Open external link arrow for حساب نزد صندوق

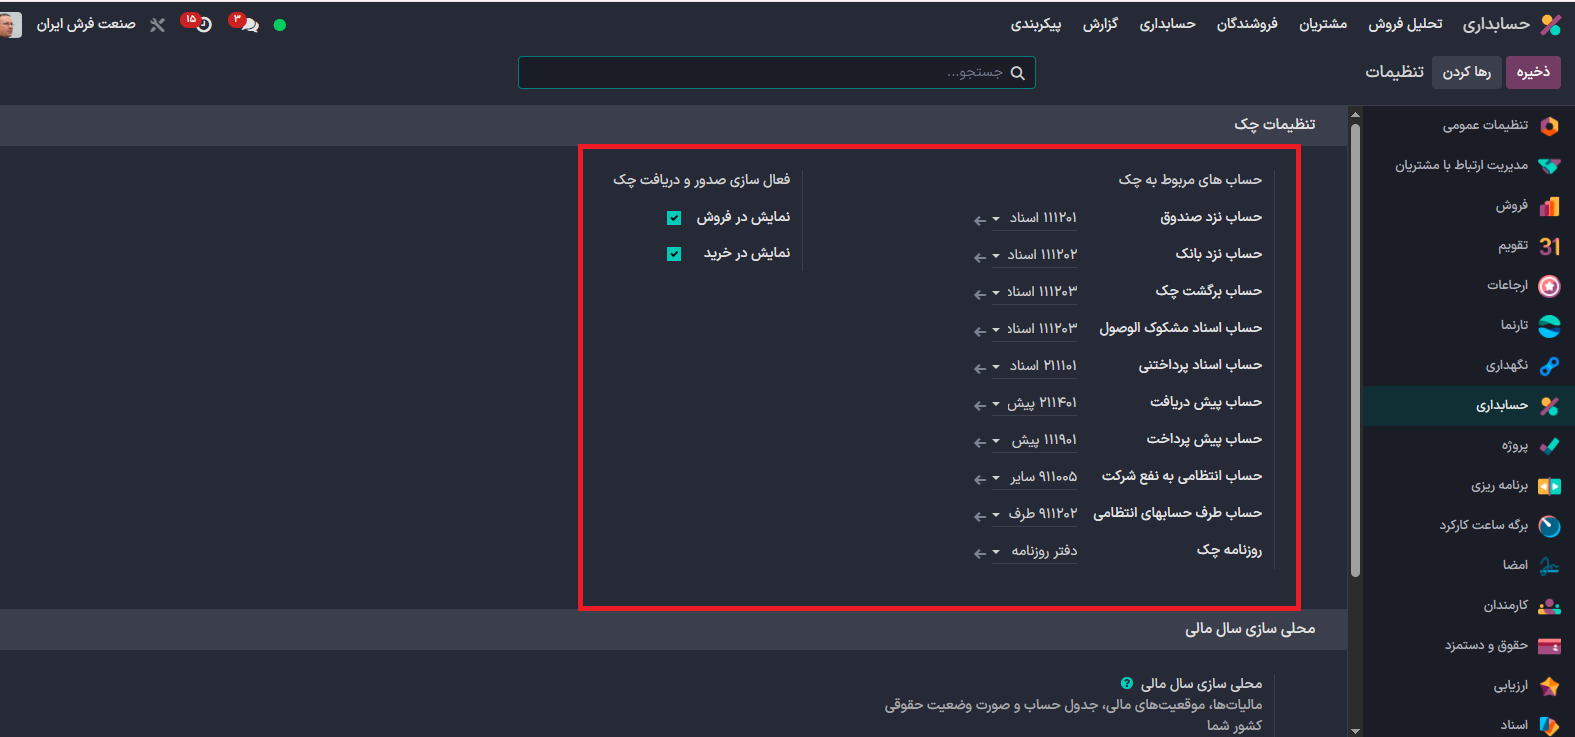(980, 220)
